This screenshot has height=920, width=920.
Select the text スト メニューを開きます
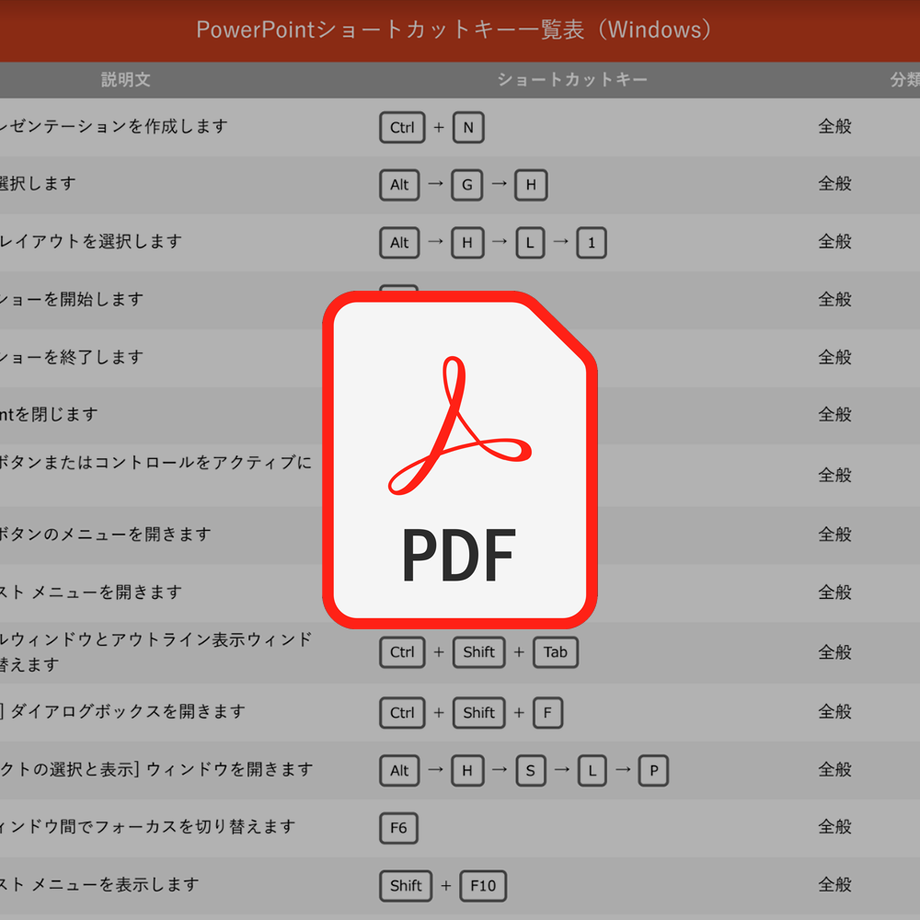(x=91, y=592)
